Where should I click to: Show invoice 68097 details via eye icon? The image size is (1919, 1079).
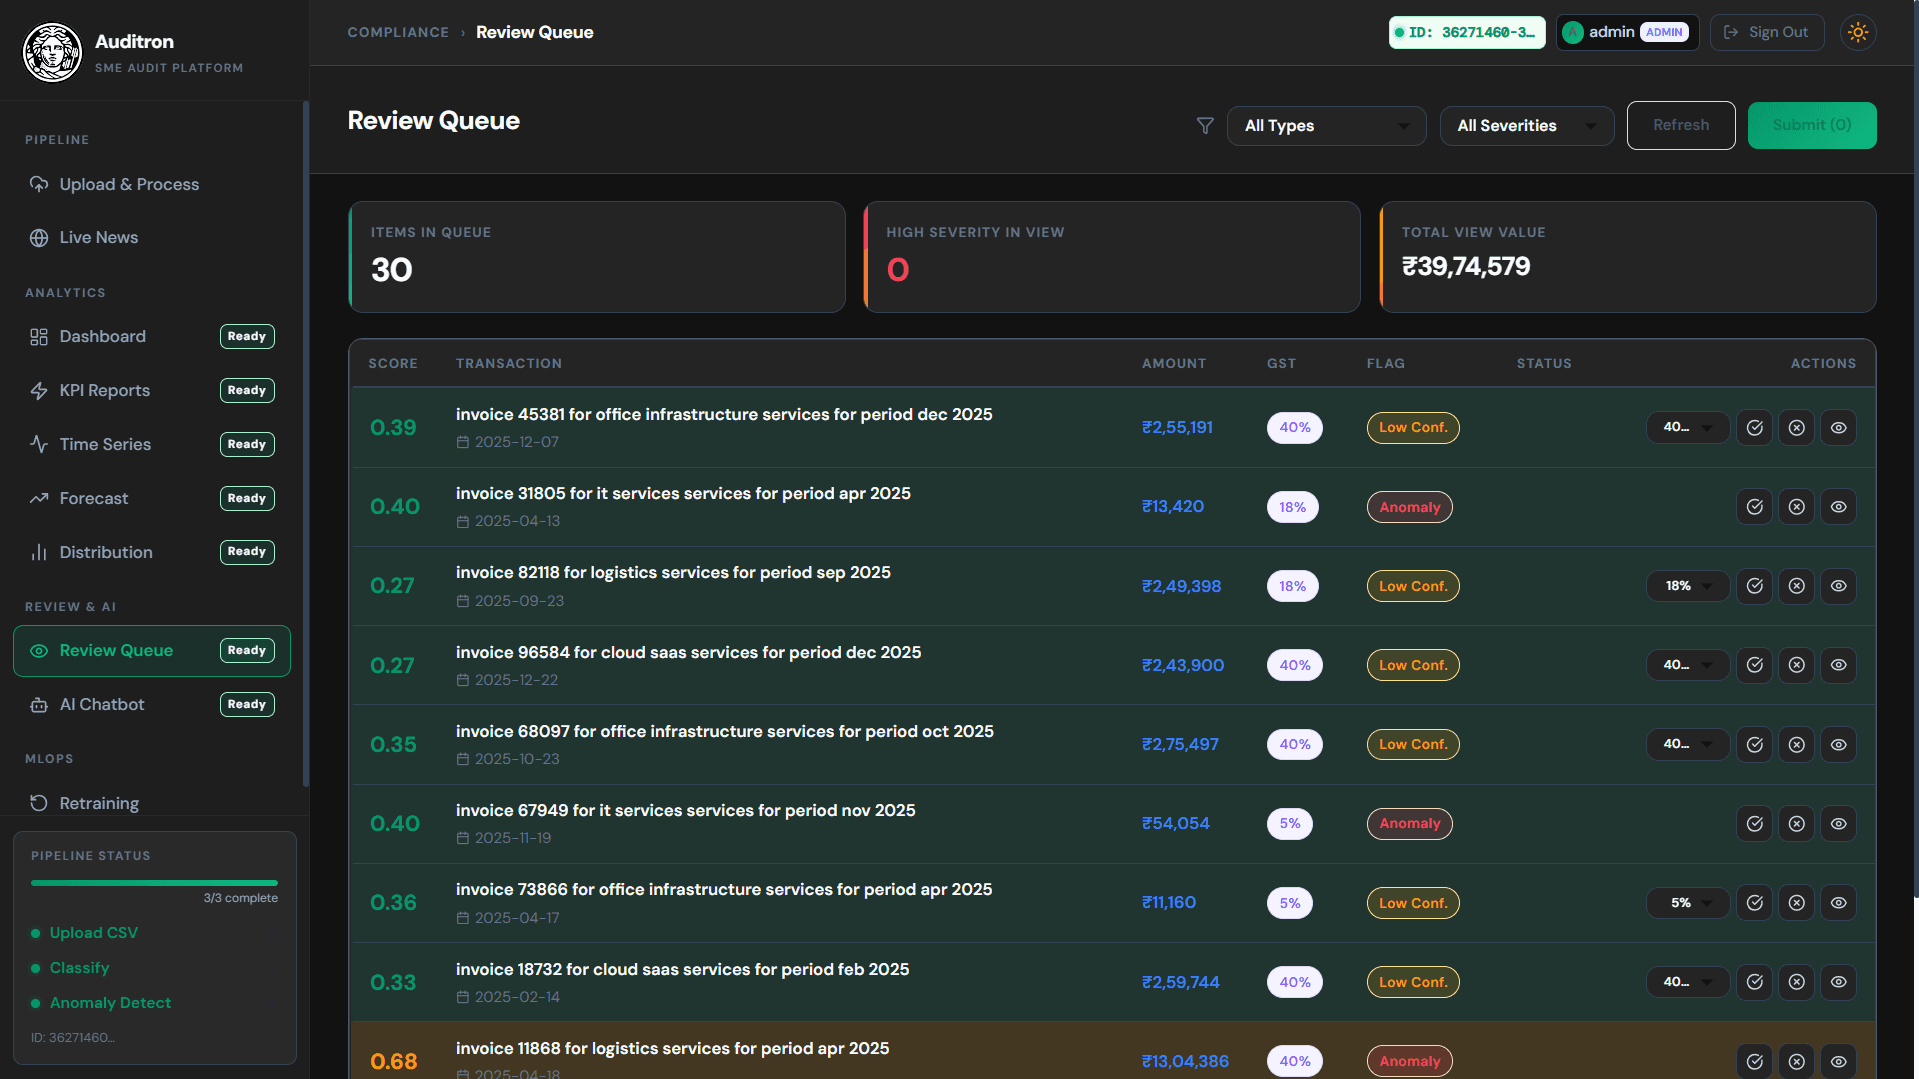tap(1838, 744)
